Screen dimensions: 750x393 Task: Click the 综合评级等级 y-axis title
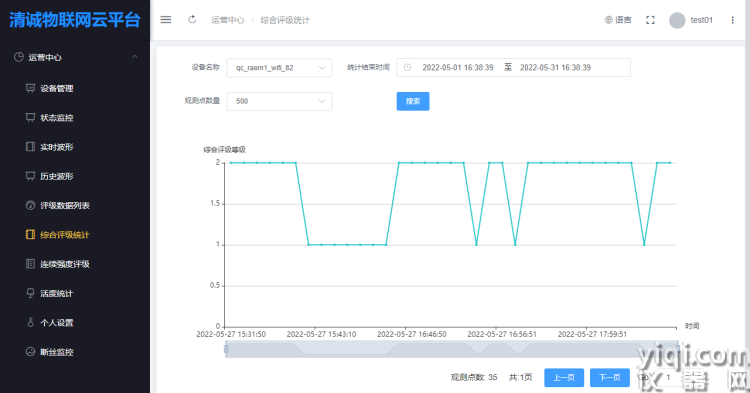coord(225,150)
